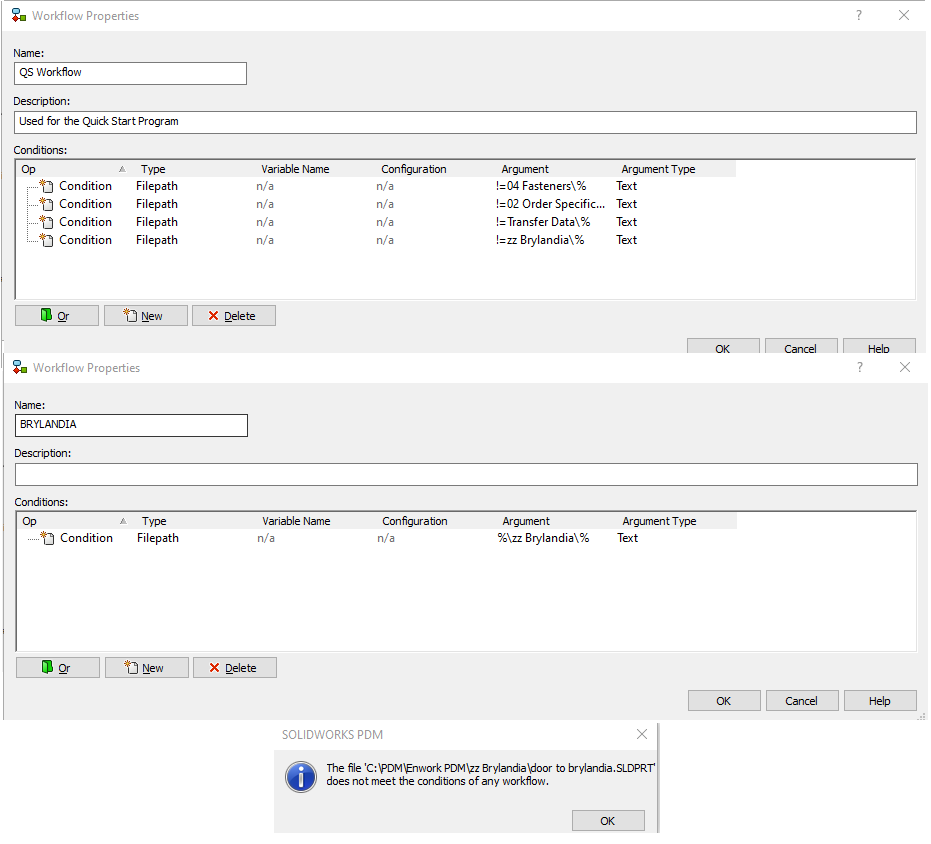Click the blue information icon in SOLIDWORKS PDM message
This screenshot has width=931, height=844.
[301, 776]
